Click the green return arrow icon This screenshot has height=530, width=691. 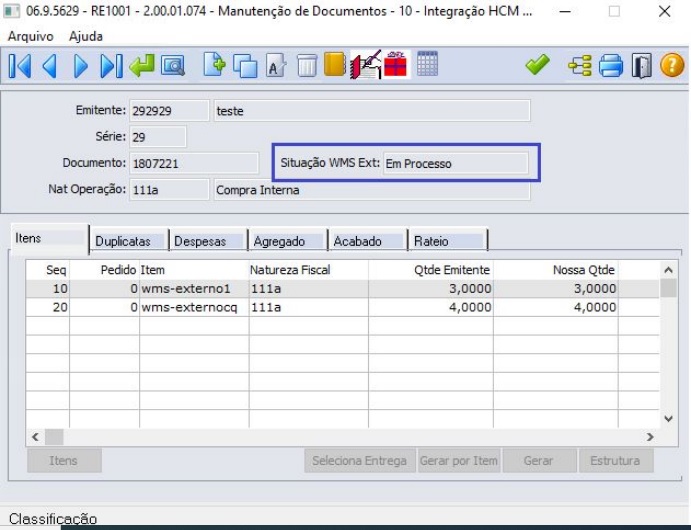[x=142, y=66]
